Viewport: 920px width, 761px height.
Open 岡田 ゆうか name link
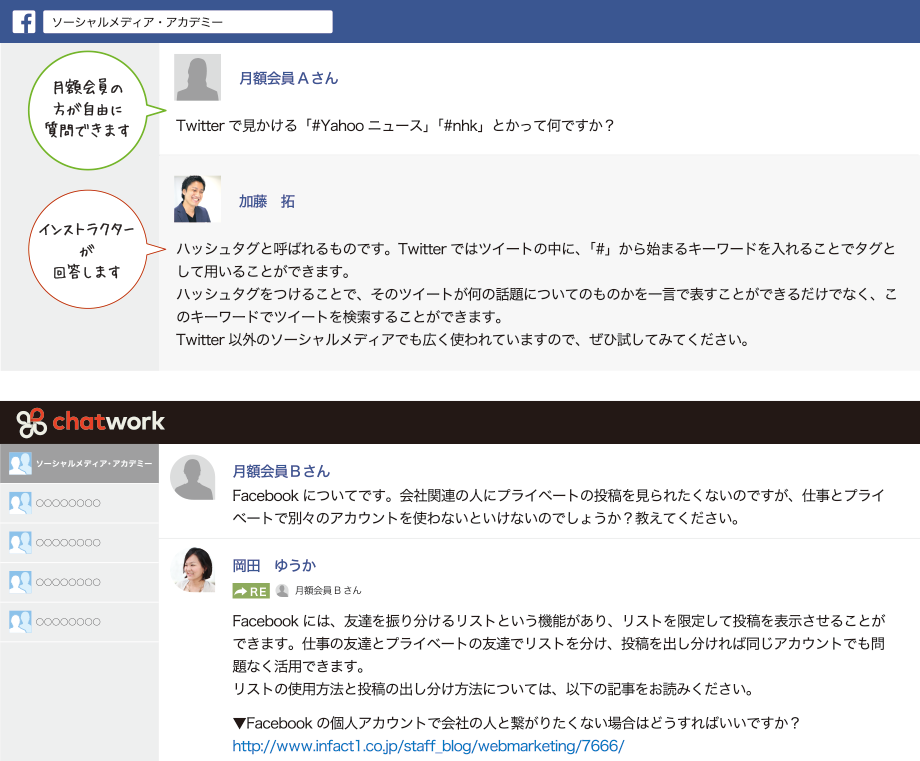pos(275,566)
